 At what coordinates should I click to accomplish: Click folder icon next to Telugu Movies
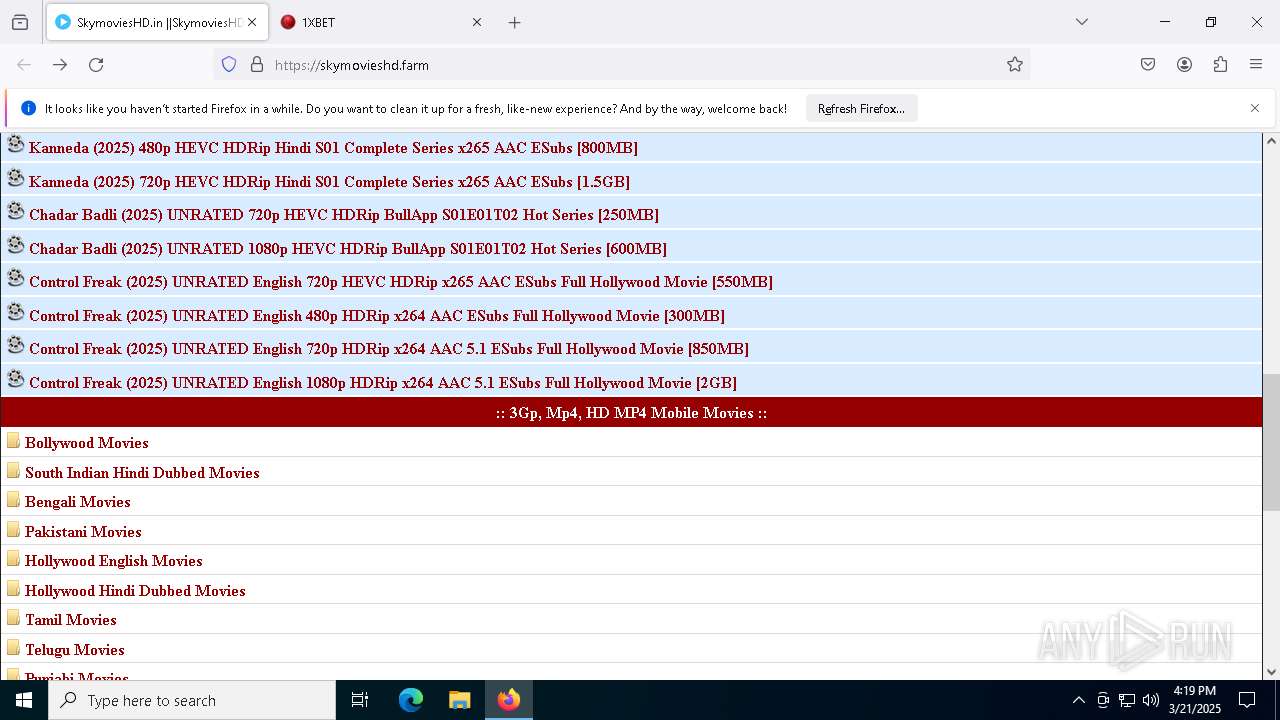tap(13, 648)
